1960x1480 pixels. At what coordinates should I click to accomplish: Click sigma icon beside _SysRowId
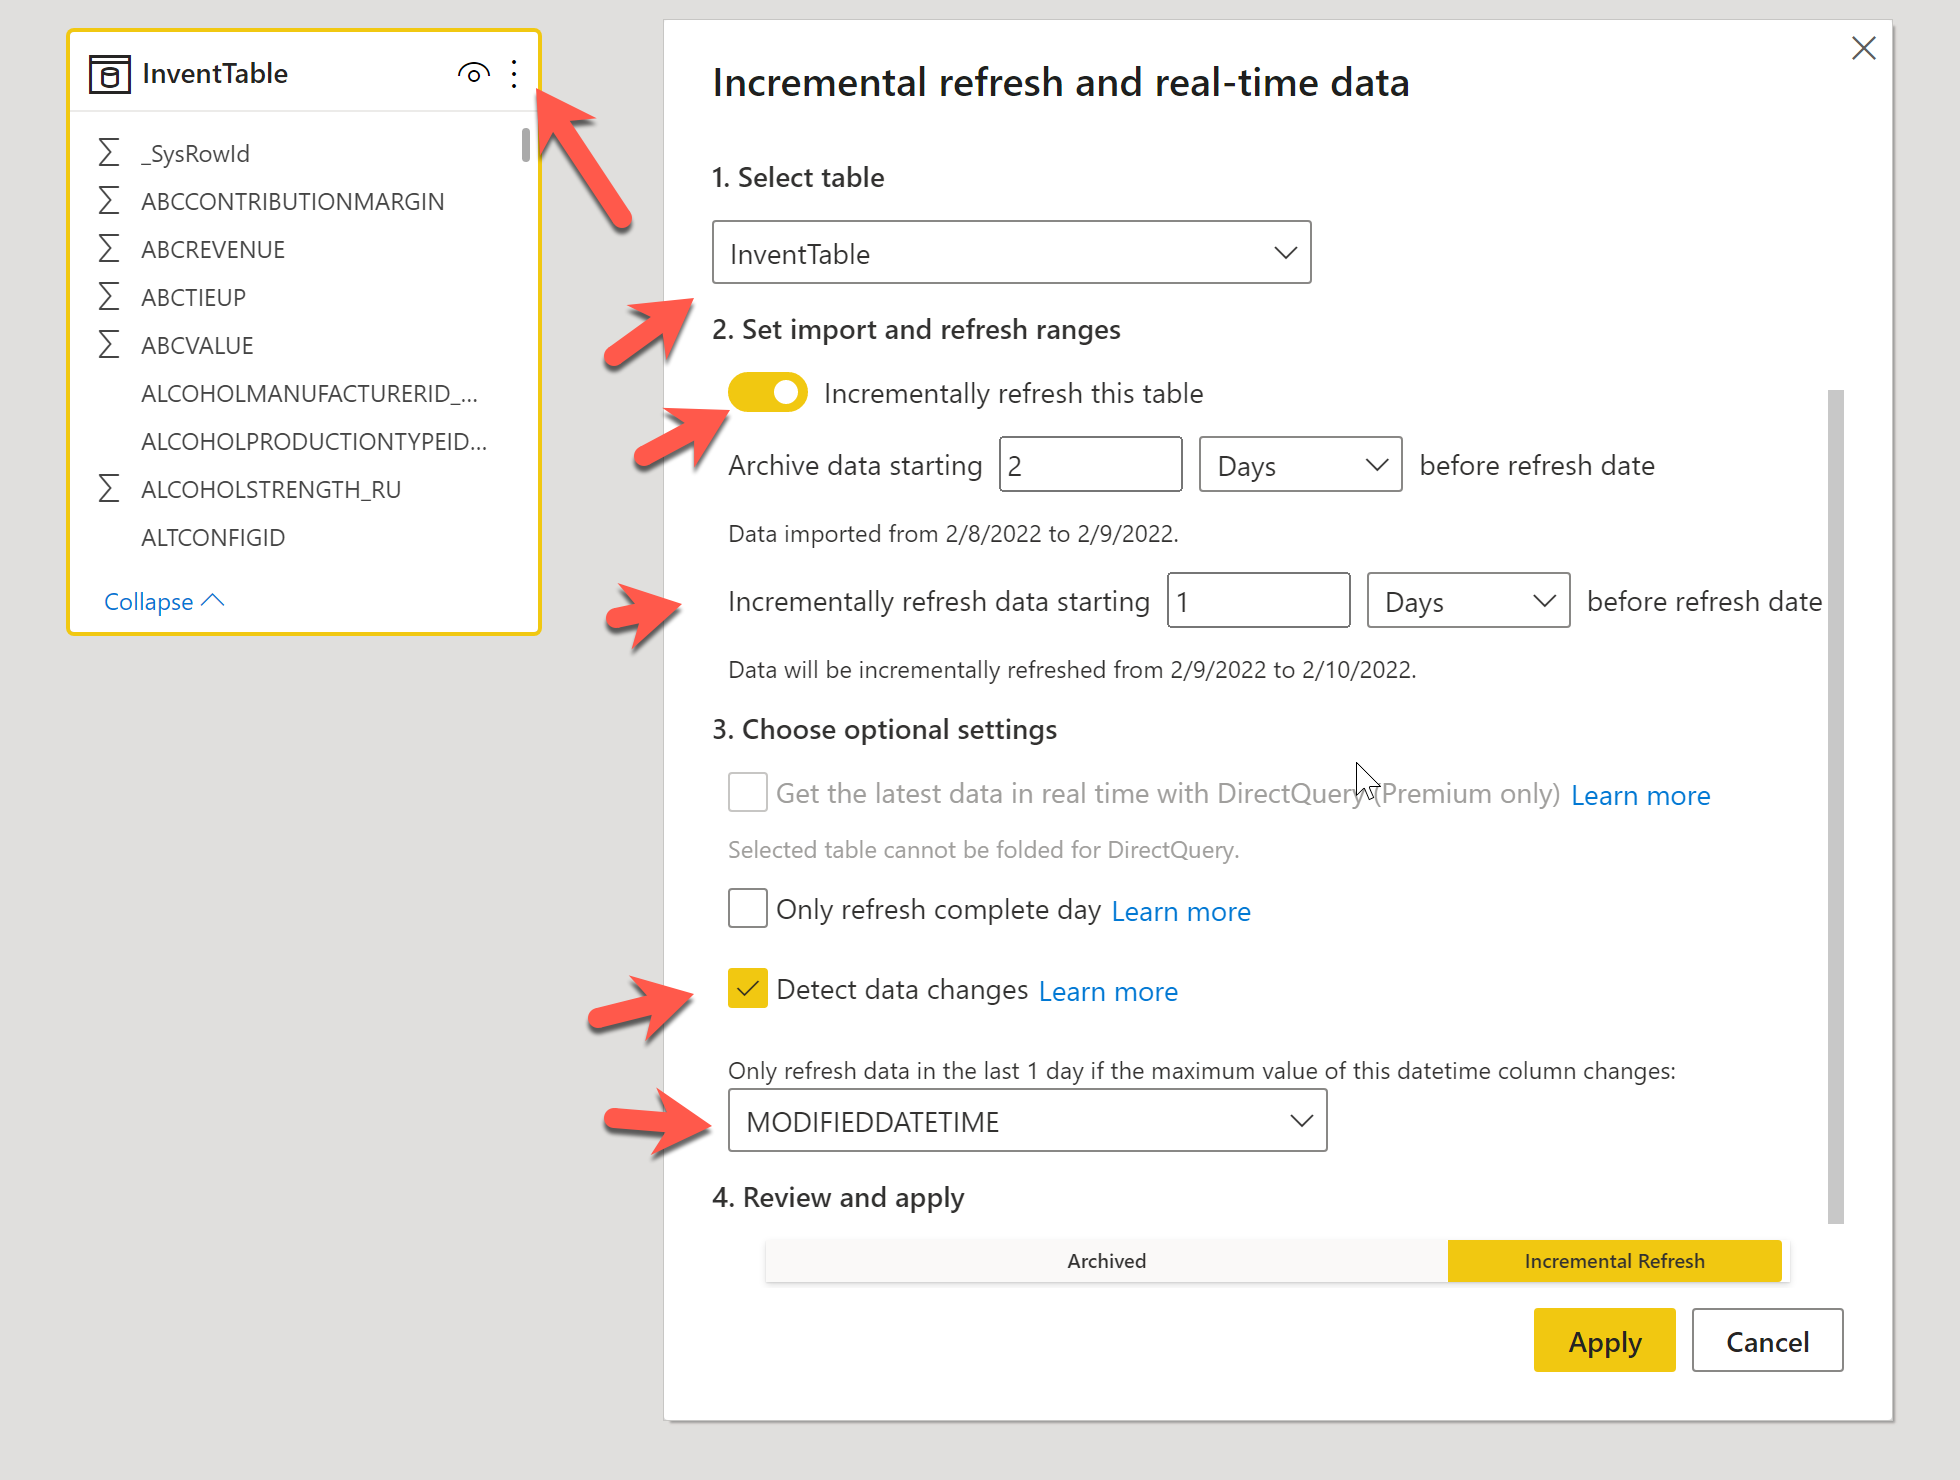(109, 153)
